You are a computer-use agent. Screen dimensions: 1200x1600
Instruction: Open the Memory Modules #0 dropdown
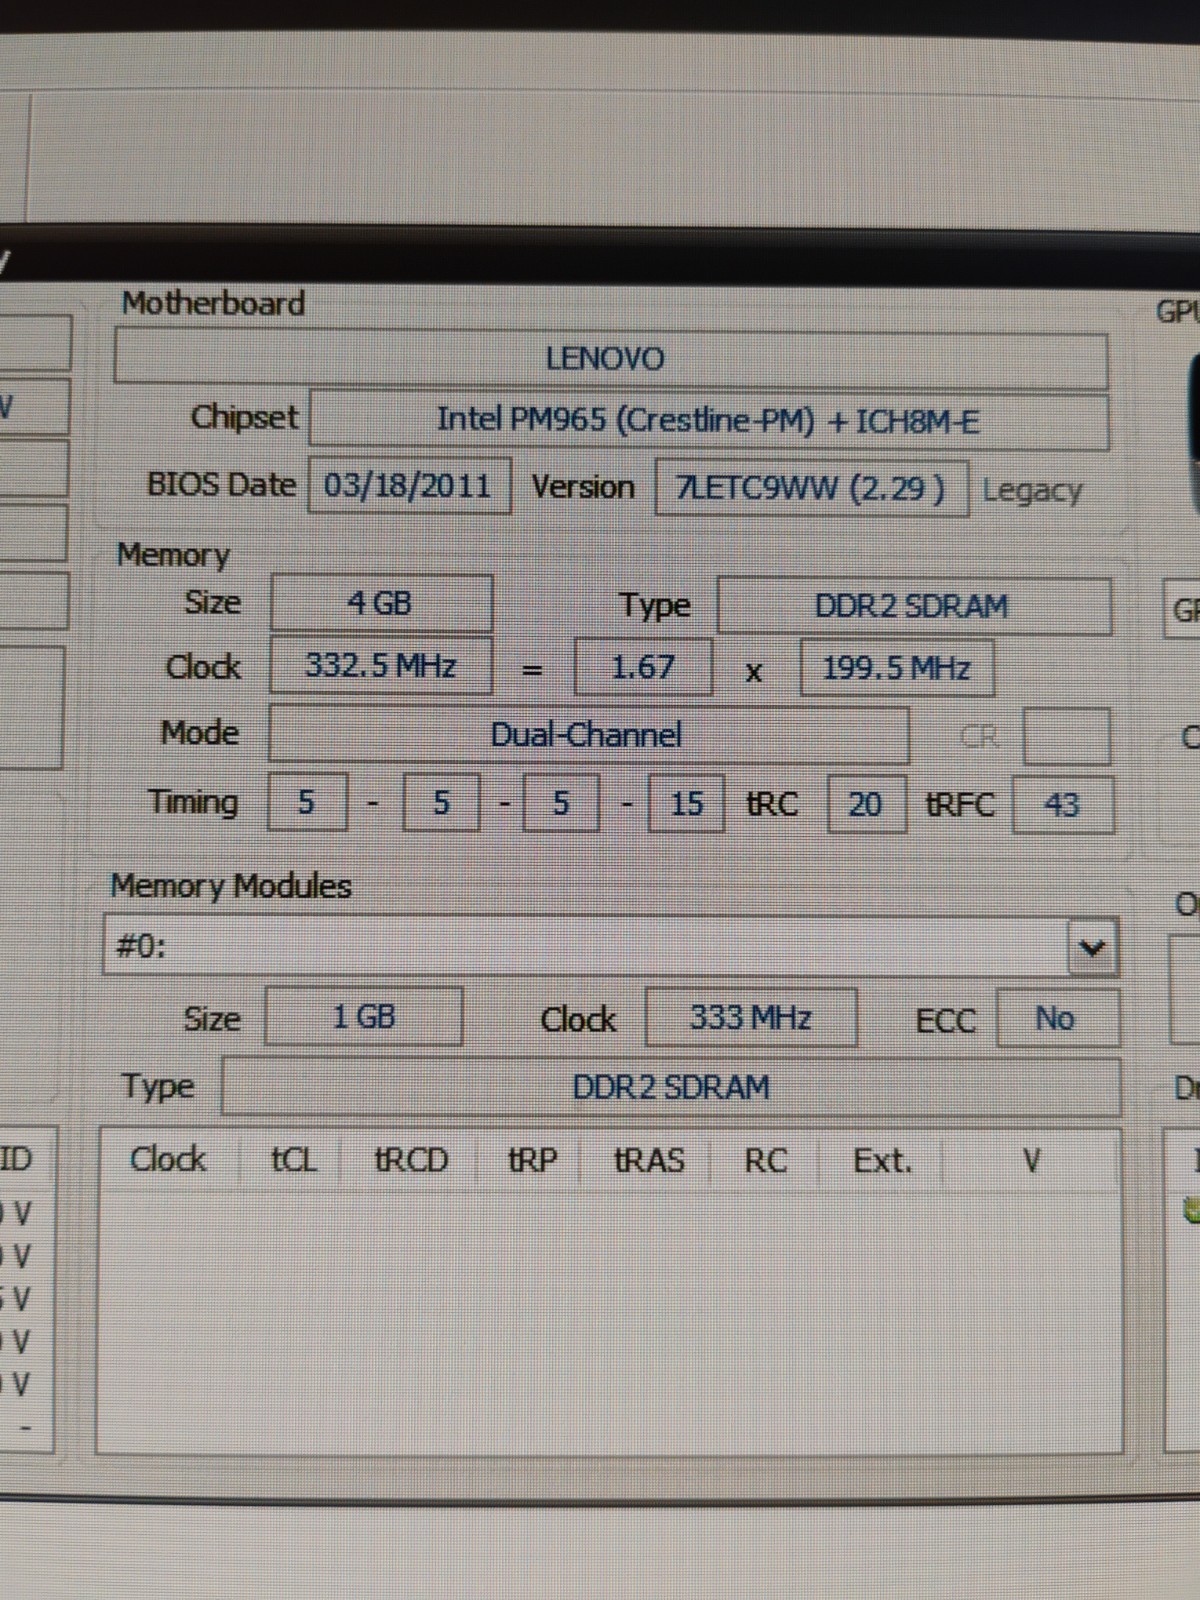point(610,946)
